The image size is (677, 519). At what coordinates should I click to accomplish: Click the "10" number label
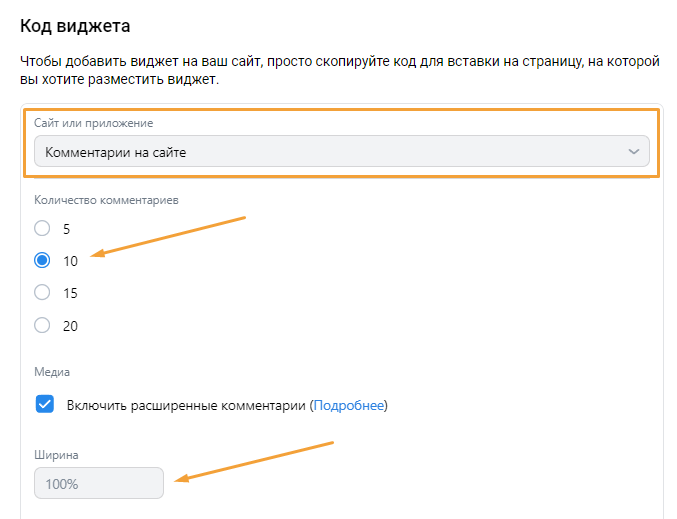70,261
